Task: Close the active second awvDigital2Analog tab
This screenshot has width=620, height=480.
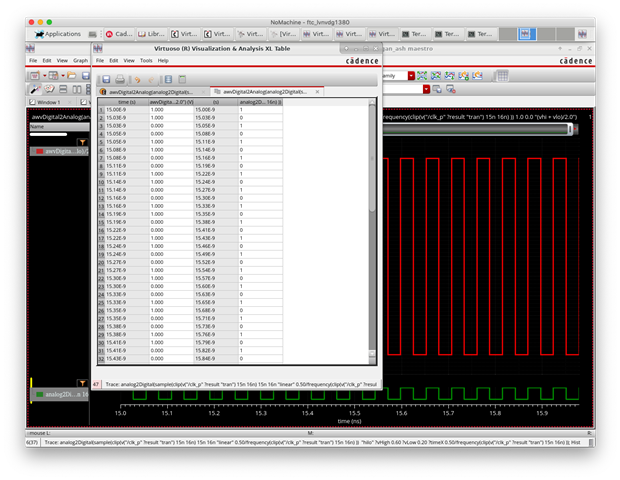Action: [x=317, y=92]
